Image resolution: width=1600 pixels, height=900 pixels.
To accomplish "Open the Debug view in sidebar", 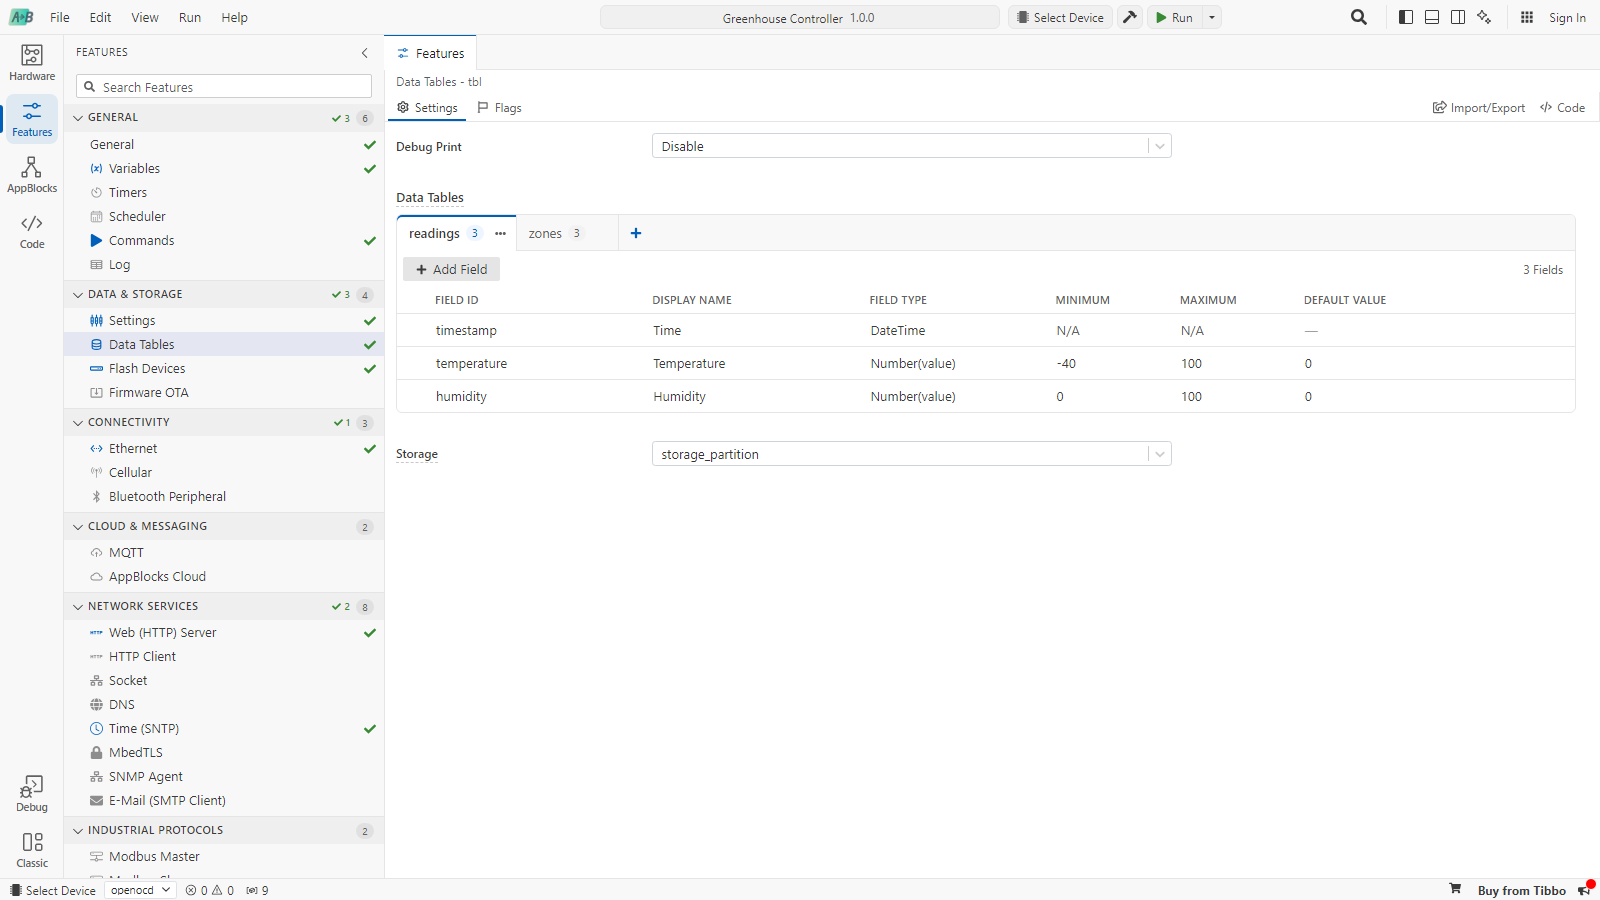I will (32, 794).
